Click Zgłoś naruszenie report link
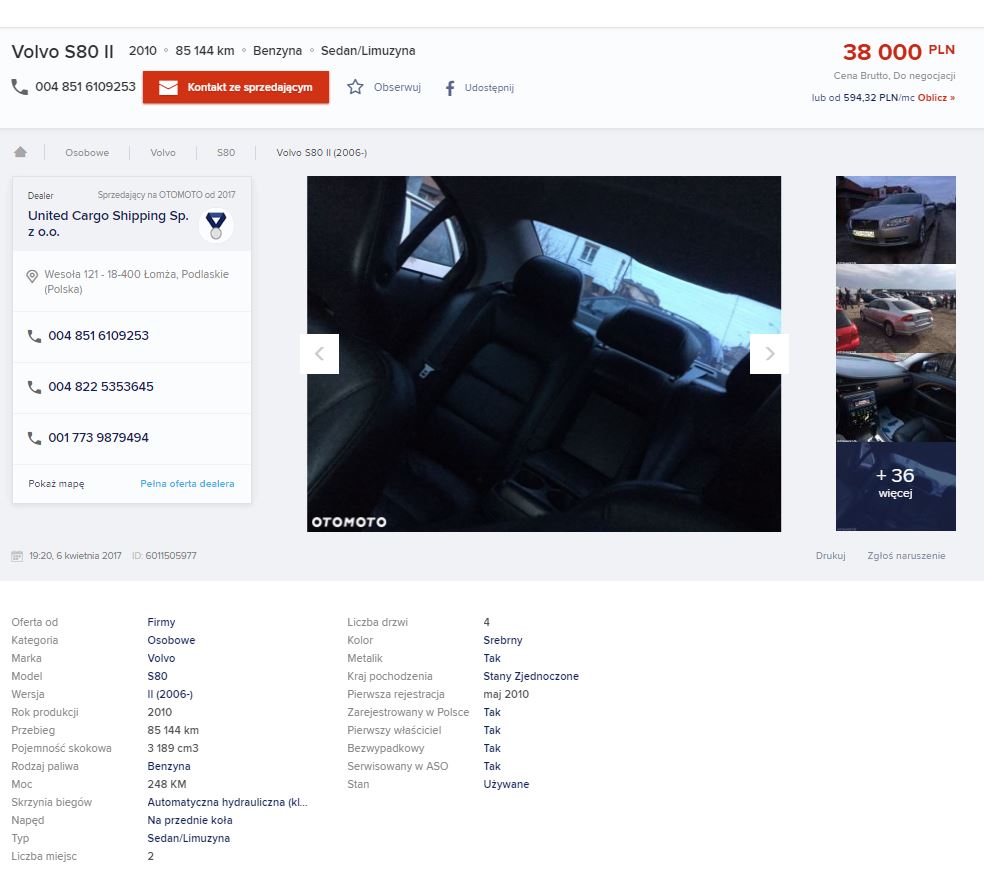 coord(906,556)
